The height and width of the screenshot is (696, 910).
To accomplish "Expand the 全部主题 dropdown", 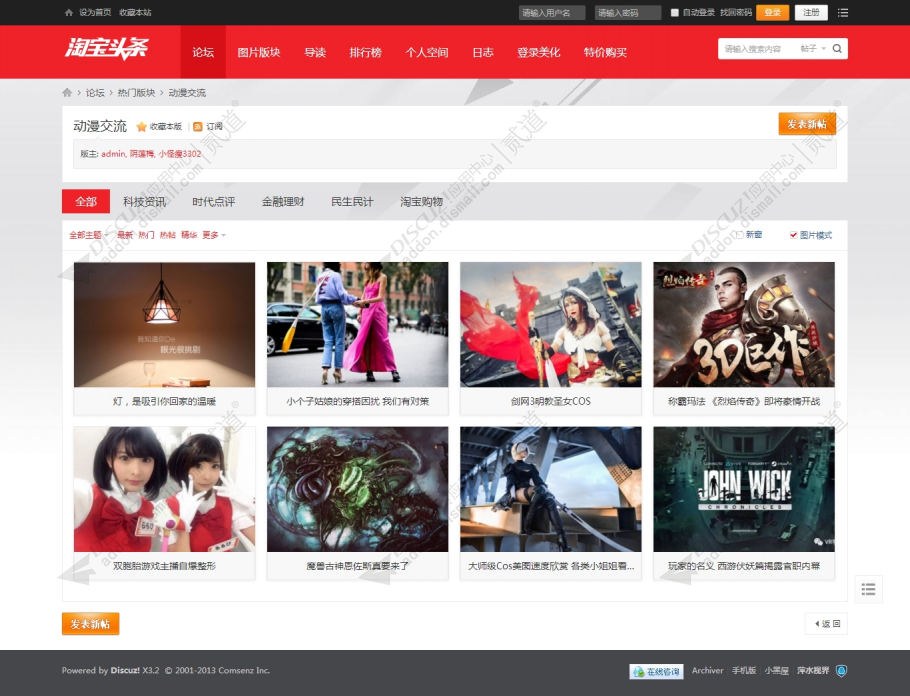I will pos(89,235).
